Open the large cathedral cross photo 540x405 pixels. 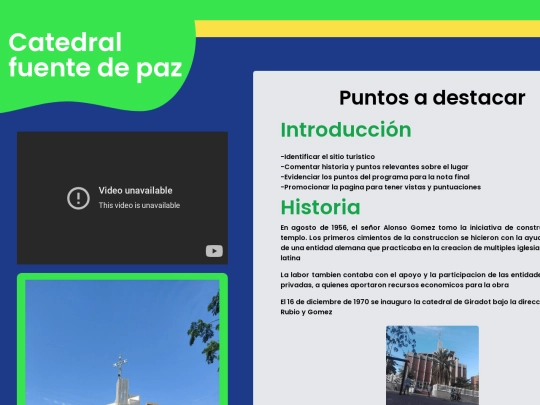(x=122, y=342)
